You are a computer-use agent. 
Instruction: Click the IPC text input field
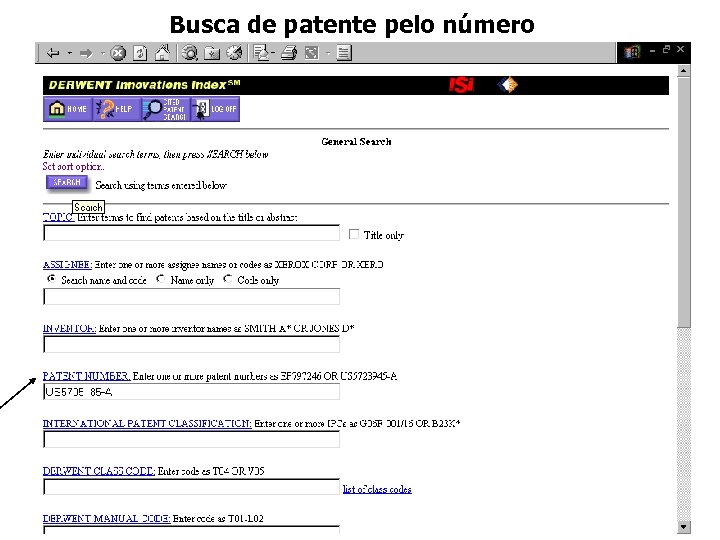click(x=191, y=439)
